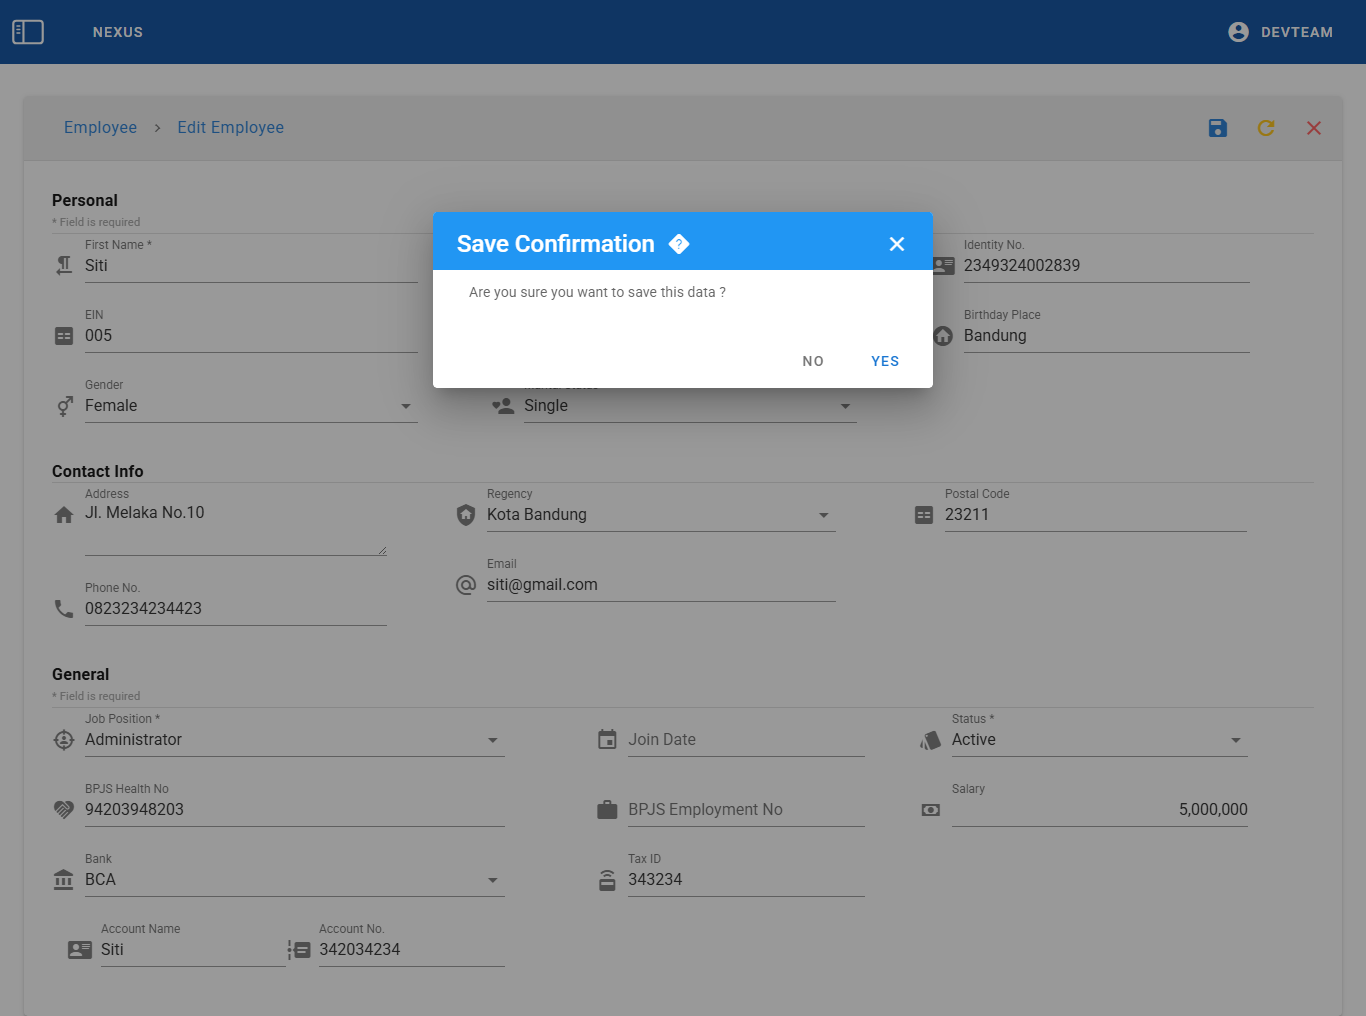This screenshot has height=1016, width=1366.
Task: Click the save floppy disk icon
Action: pyautogui.click(x=1217, y=128)
